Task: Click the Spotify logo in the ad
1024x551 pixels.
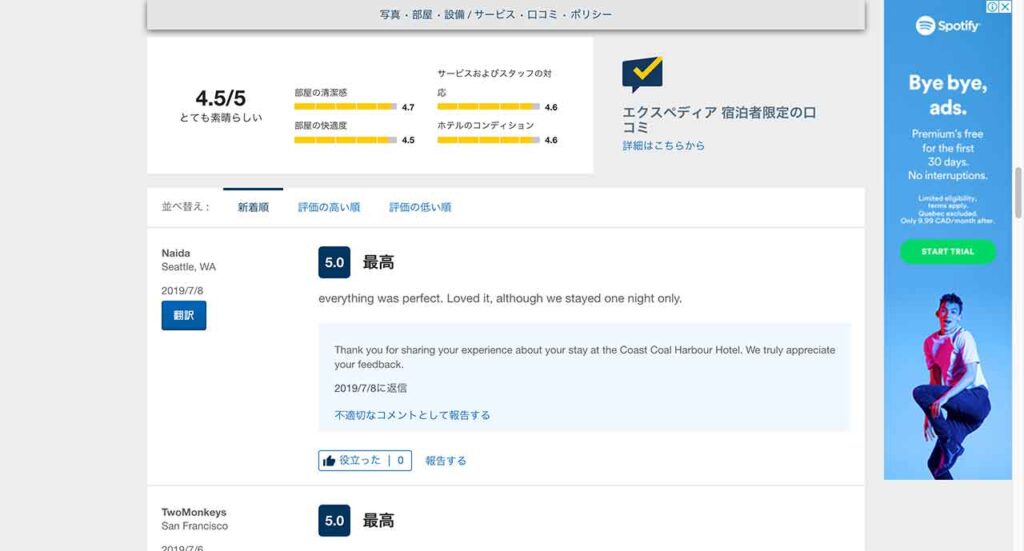Action: [x=947, y=26]
